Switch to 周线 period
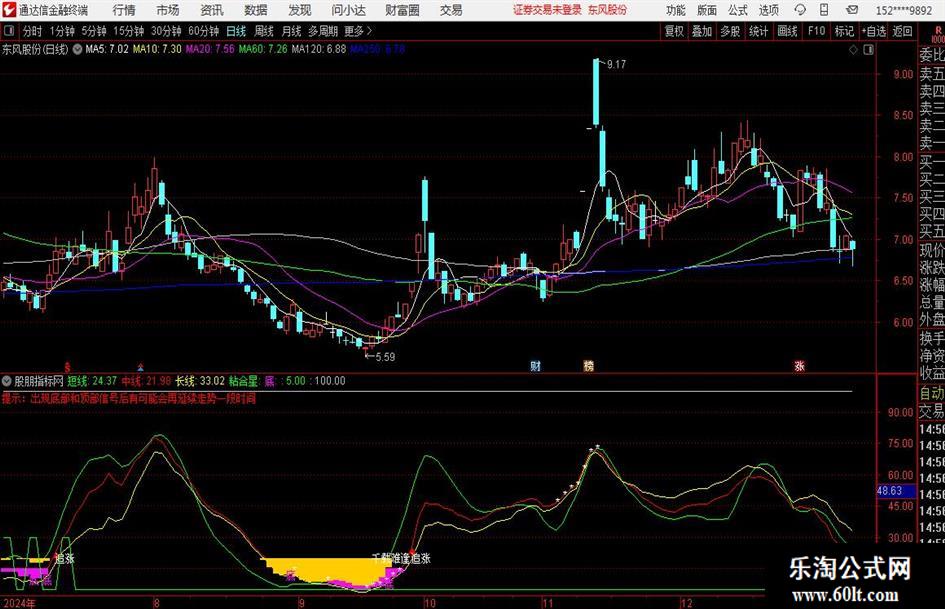The height and width of the screenshot is (609, 945). 264,31
